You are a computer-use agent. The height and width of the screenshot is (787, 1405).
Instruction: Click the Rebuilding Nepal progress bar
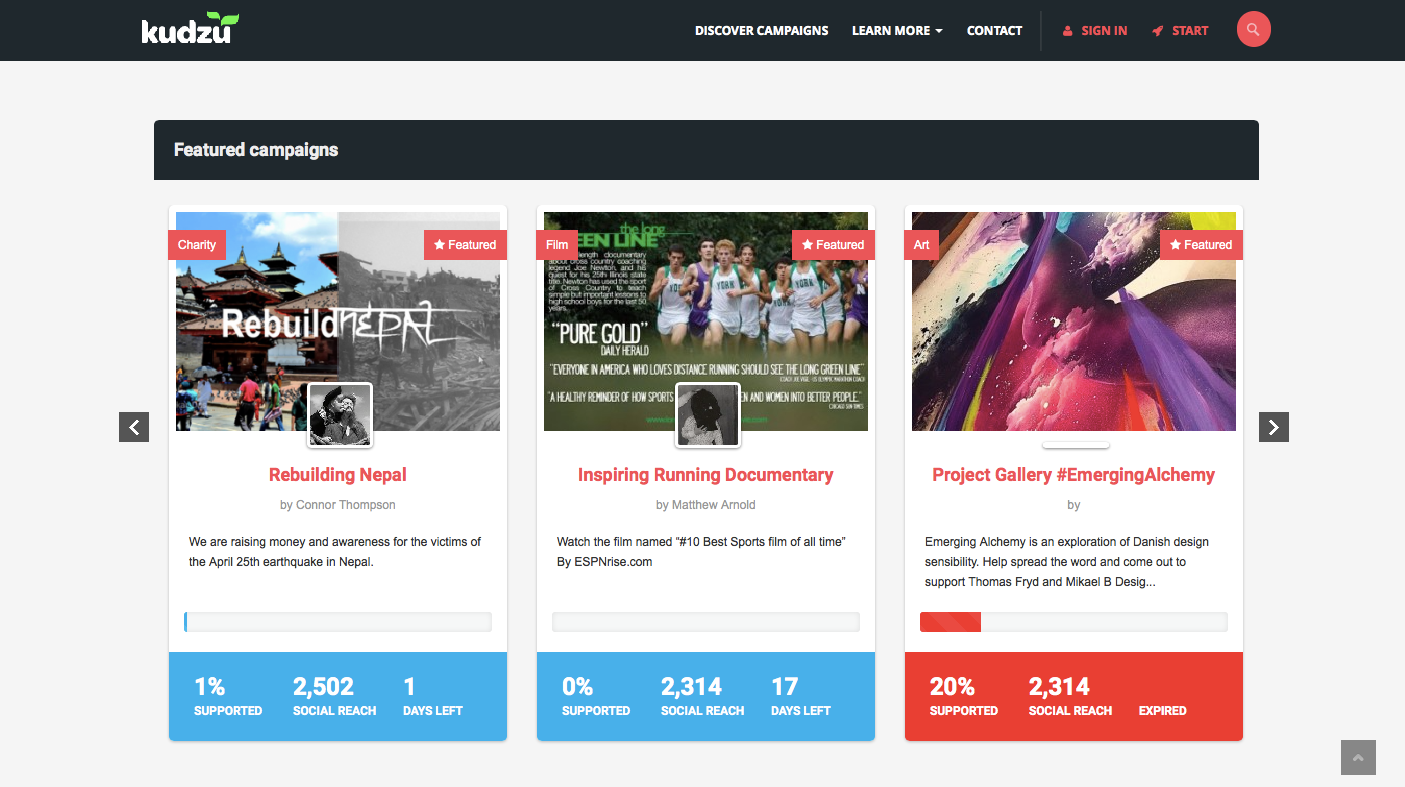point(338,622)
